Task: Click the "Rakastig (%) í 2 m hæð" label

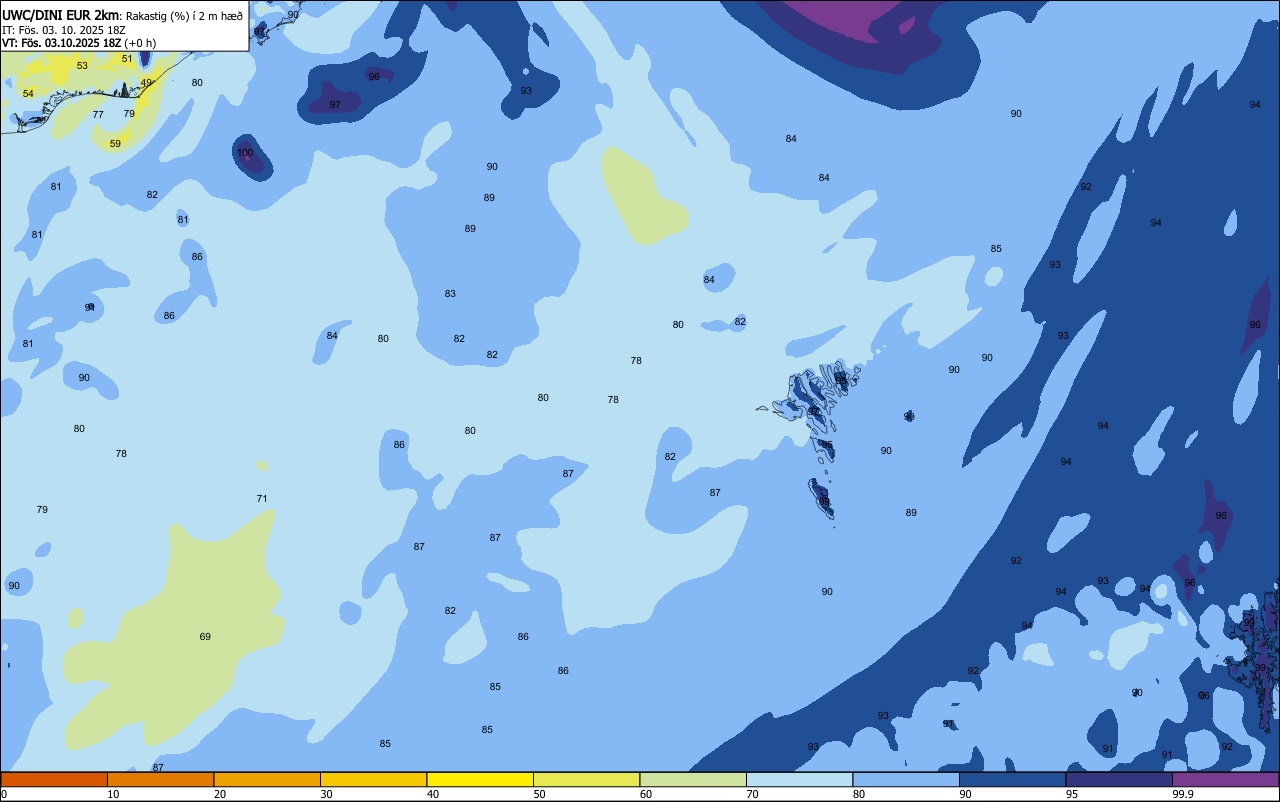Action: point(184,16)
